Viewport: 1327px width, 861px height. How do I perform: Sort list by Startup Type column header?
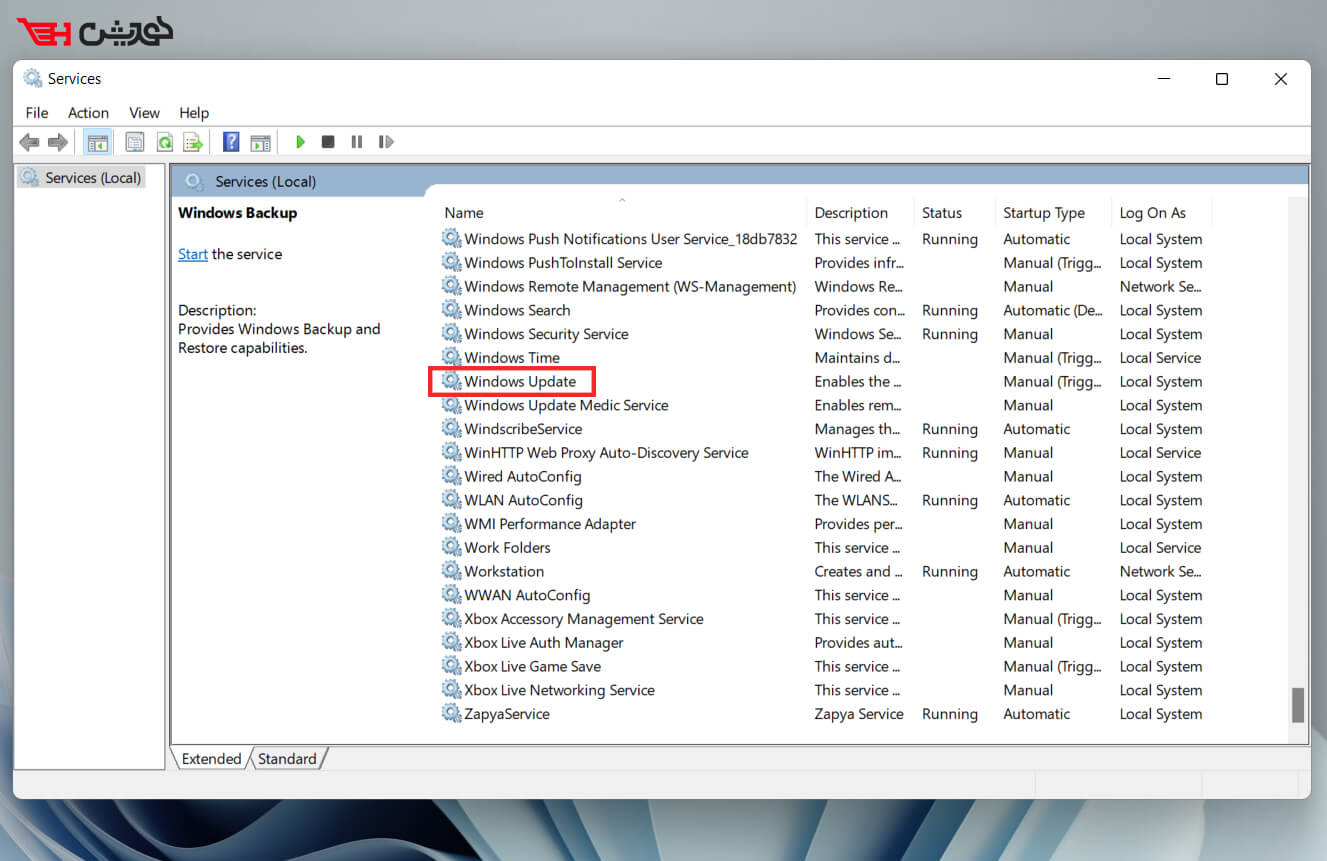click(1044, 213)
